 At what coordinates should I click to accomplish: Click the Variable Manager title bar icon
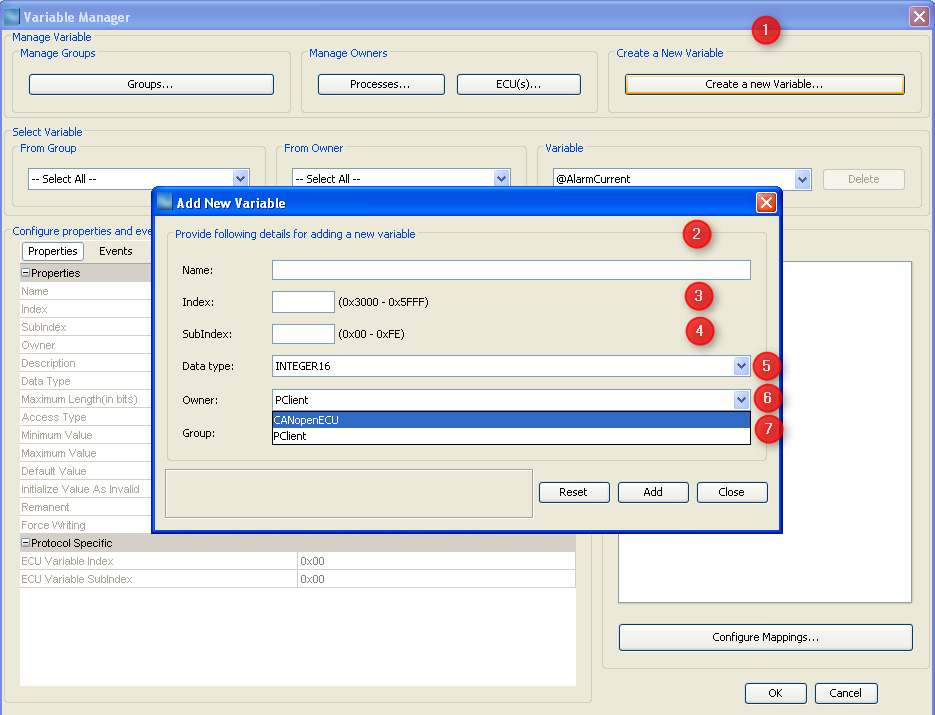14,17
